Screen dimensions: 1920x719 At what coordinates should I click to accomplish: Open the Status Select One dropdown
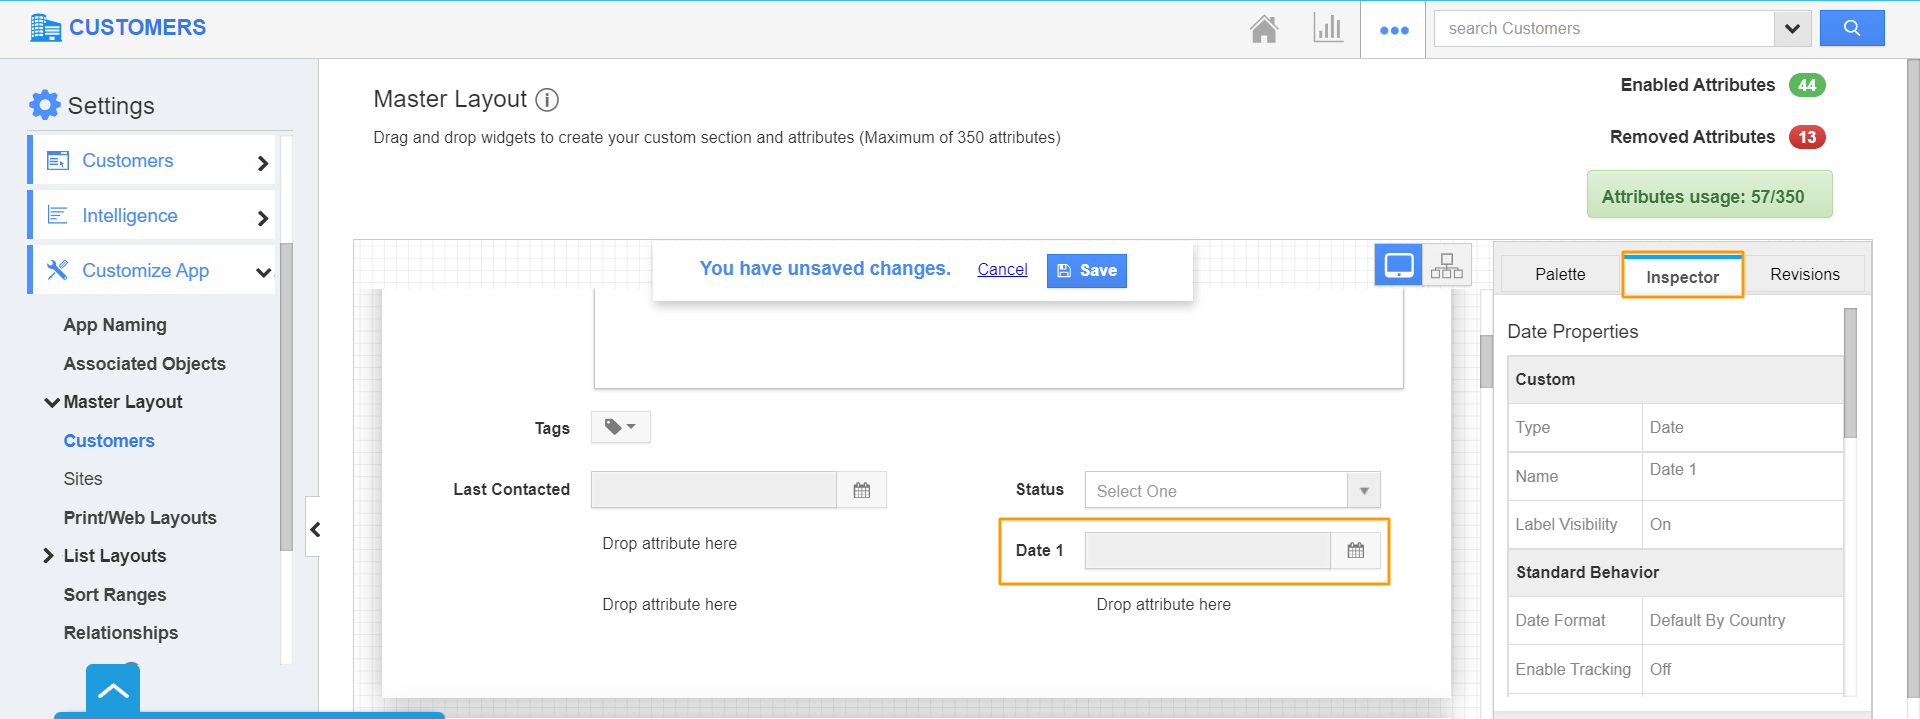click(x=1232, y=491)
